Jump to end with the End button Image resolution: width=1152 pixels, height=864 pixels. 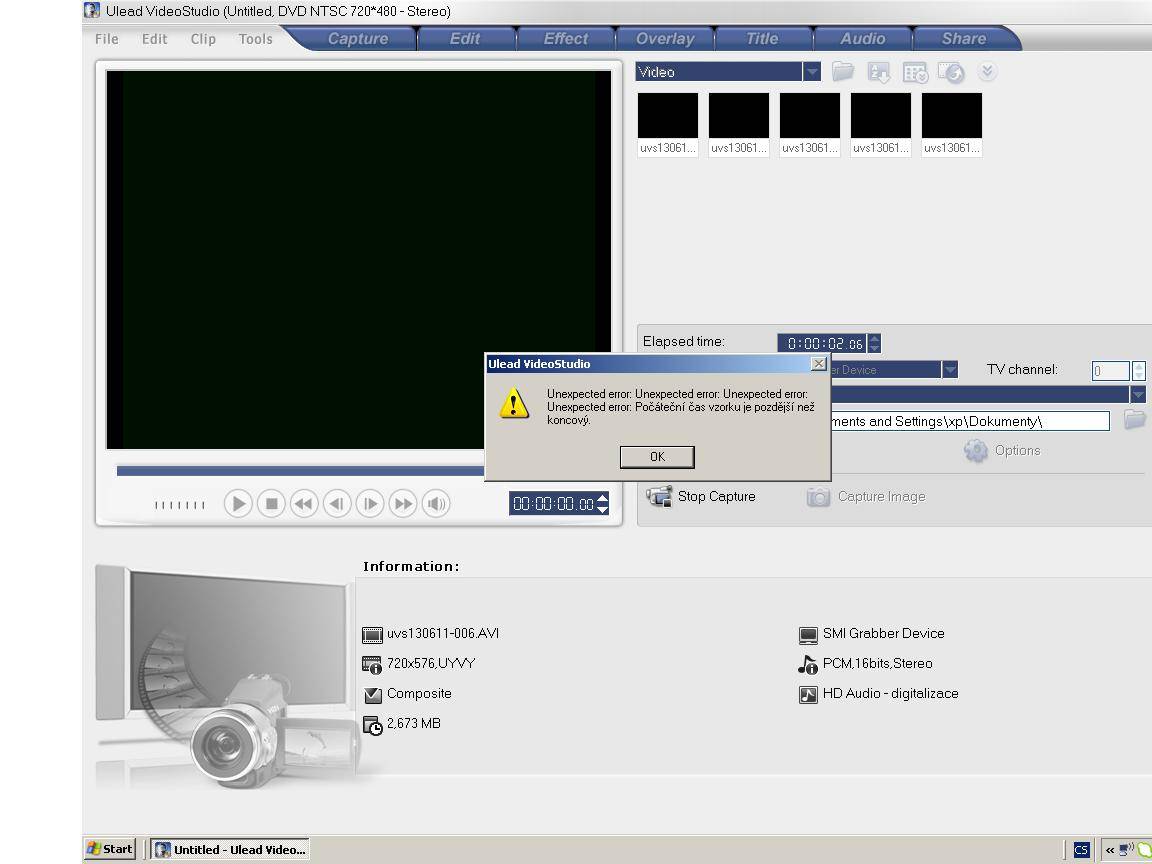403,504
